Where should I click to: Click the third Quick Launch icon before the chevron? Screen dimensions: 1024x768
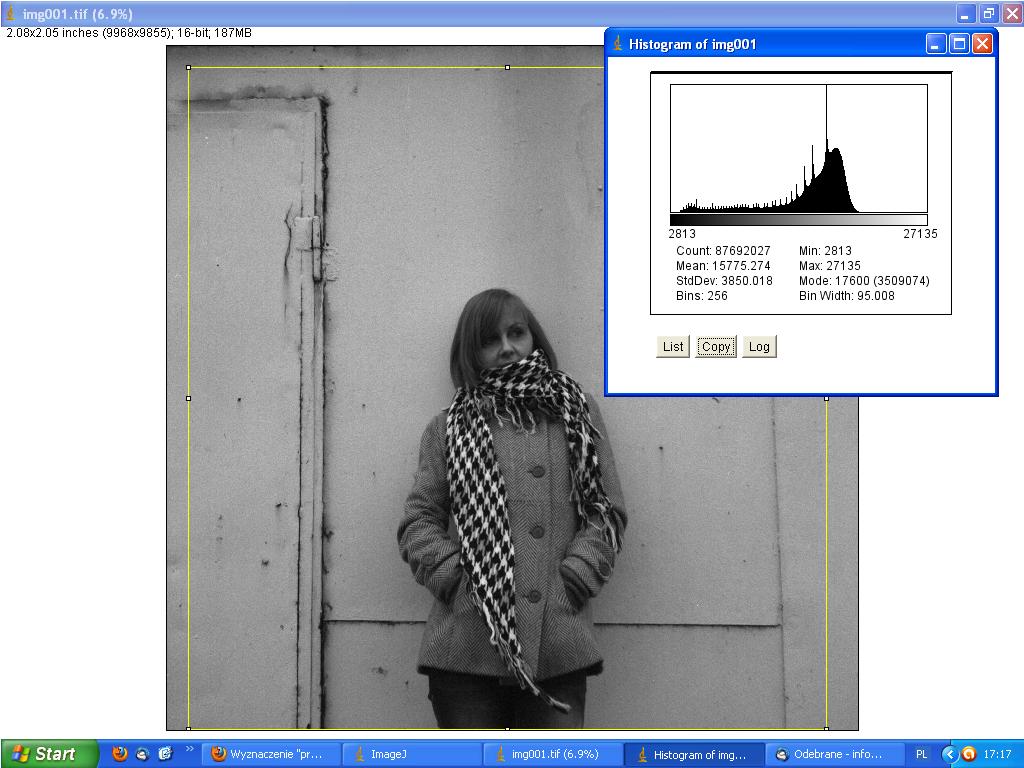[165, 754]
